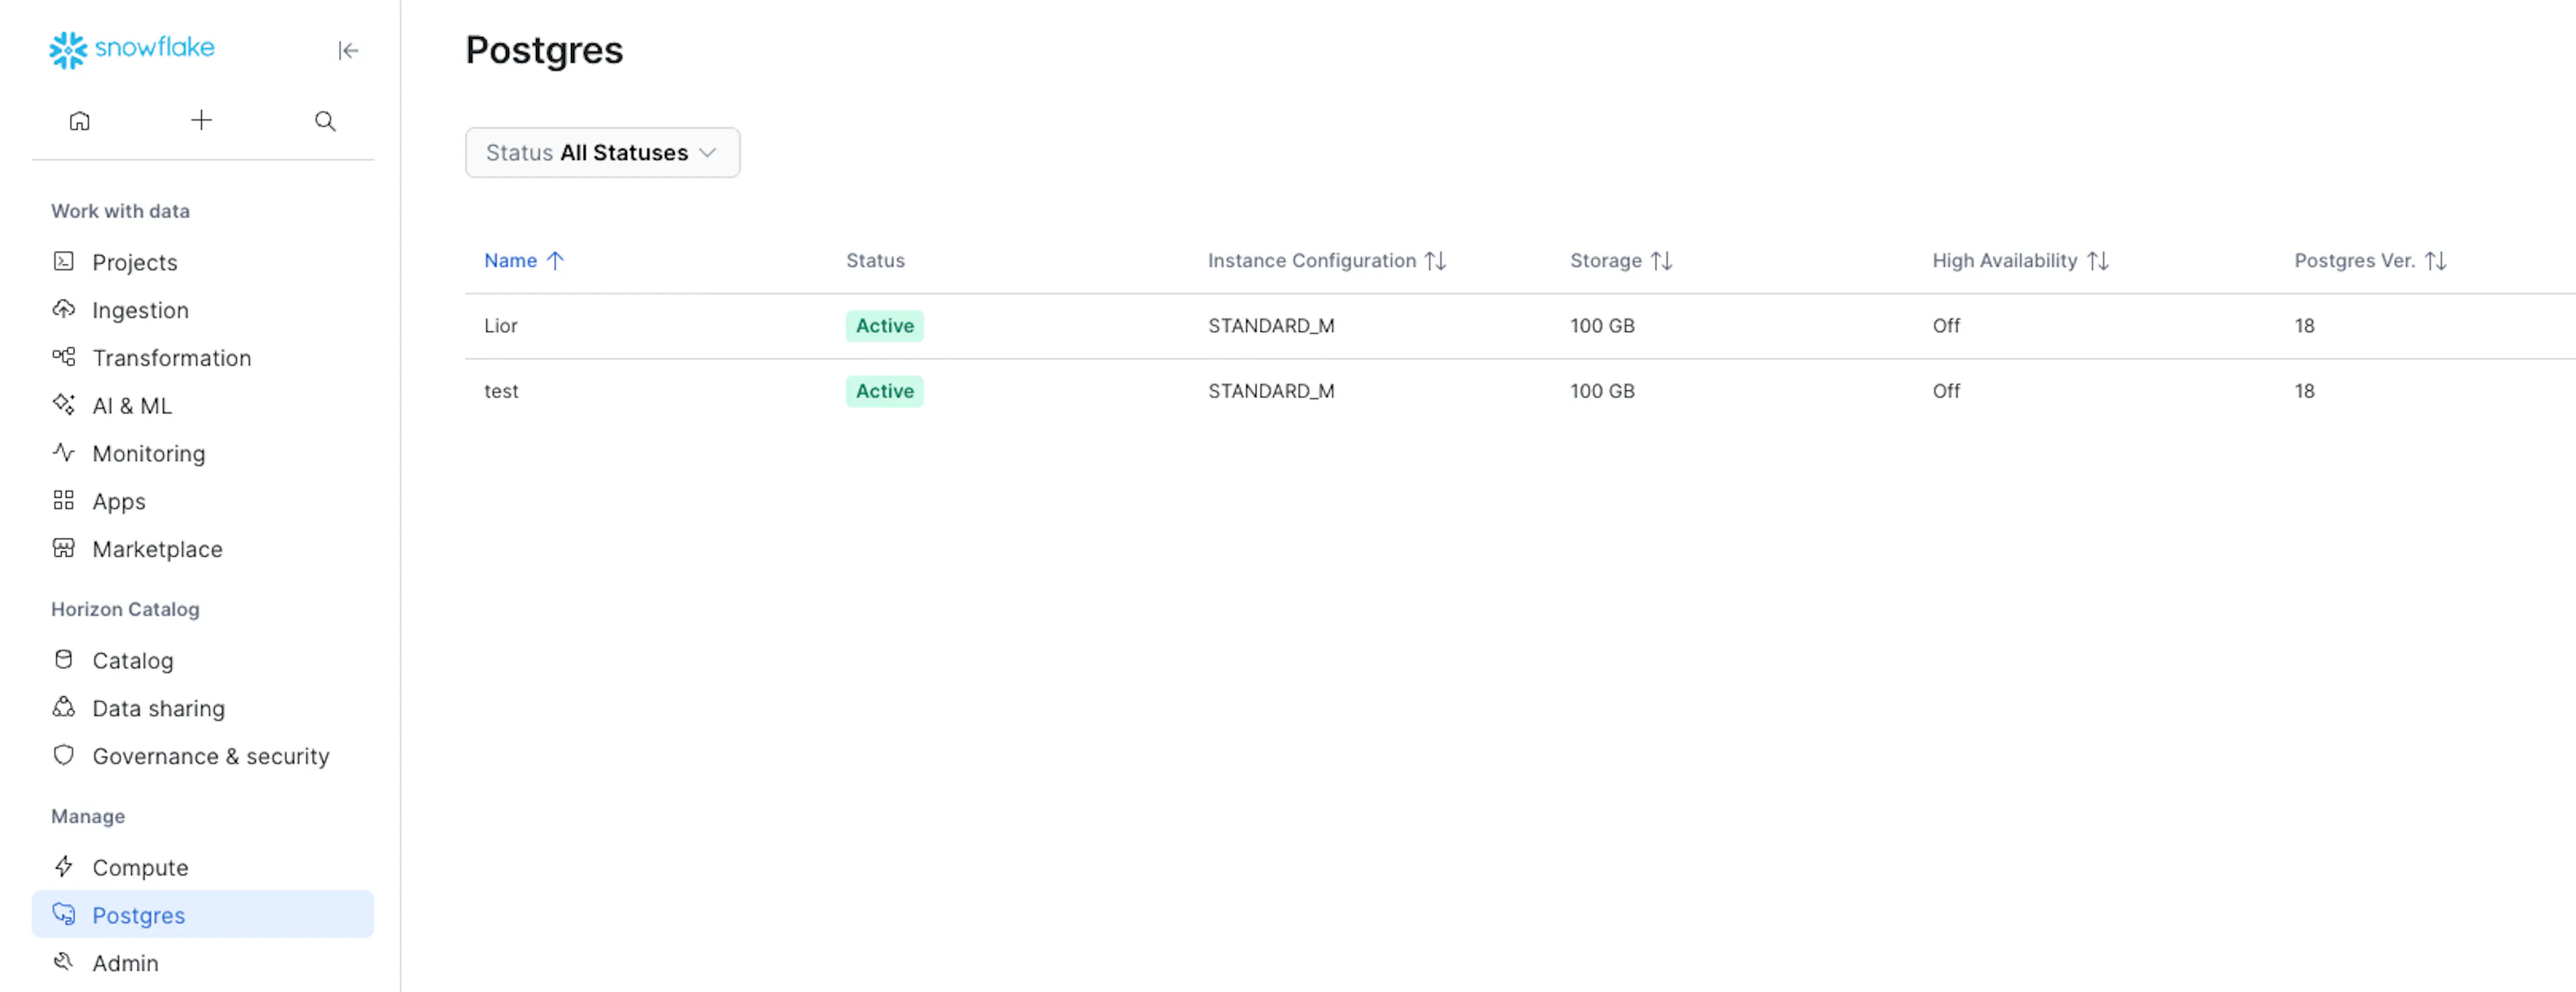Image resolution: width=2576 pixels, height=992 pixels.
Task: Click the Data sharing icon
Action: [64, 707]
